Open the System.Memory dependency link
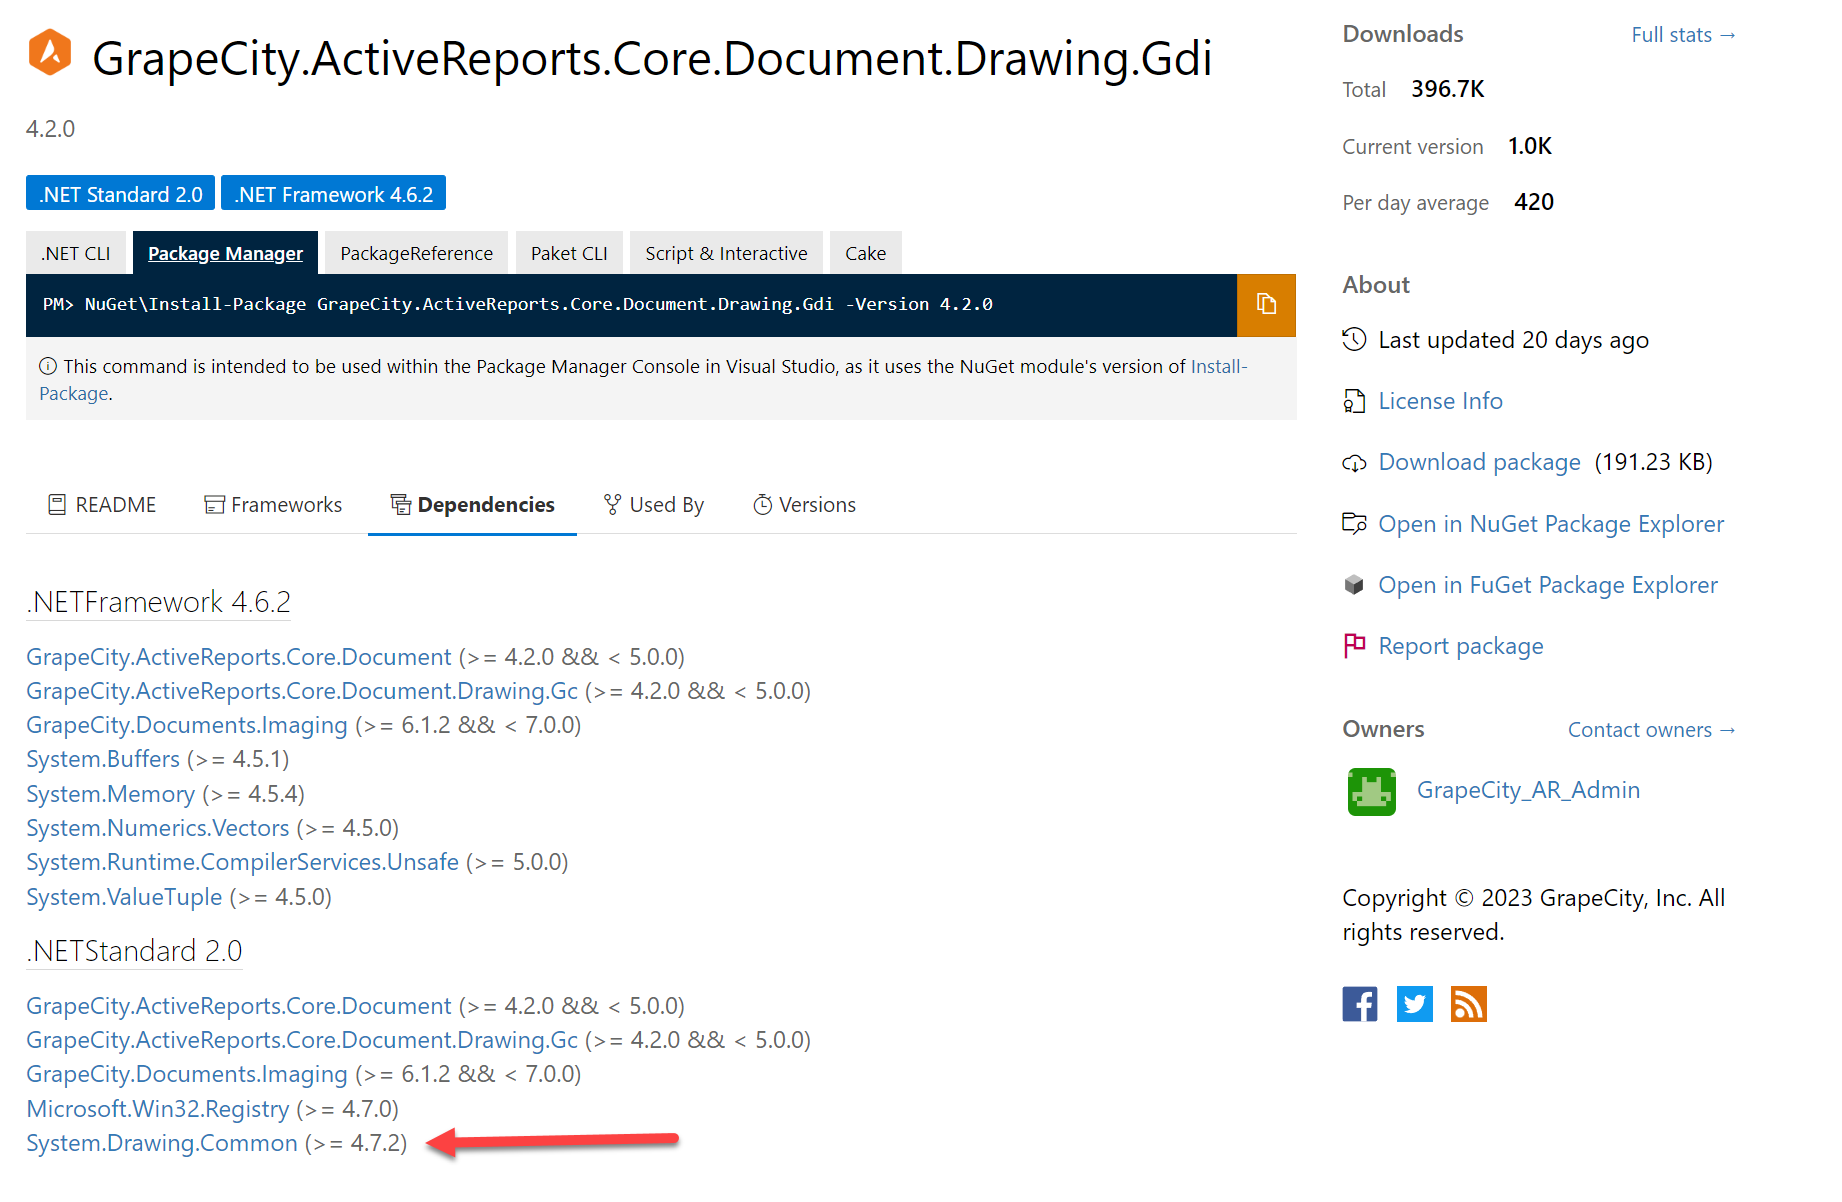 tap(111, 794)
